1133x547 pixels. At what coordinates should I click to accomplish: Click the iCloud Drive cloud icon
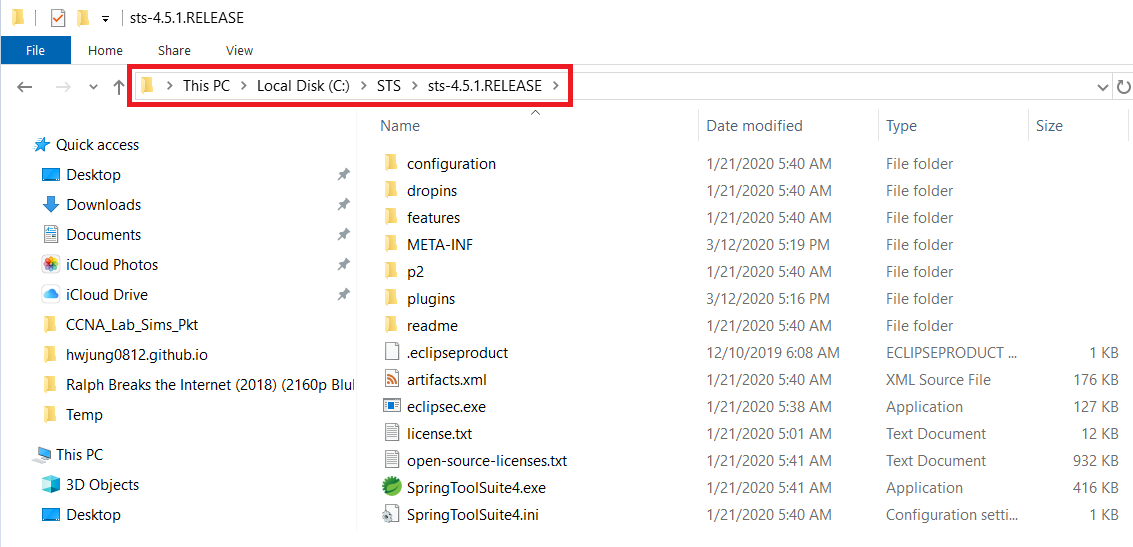coord(51,295)
